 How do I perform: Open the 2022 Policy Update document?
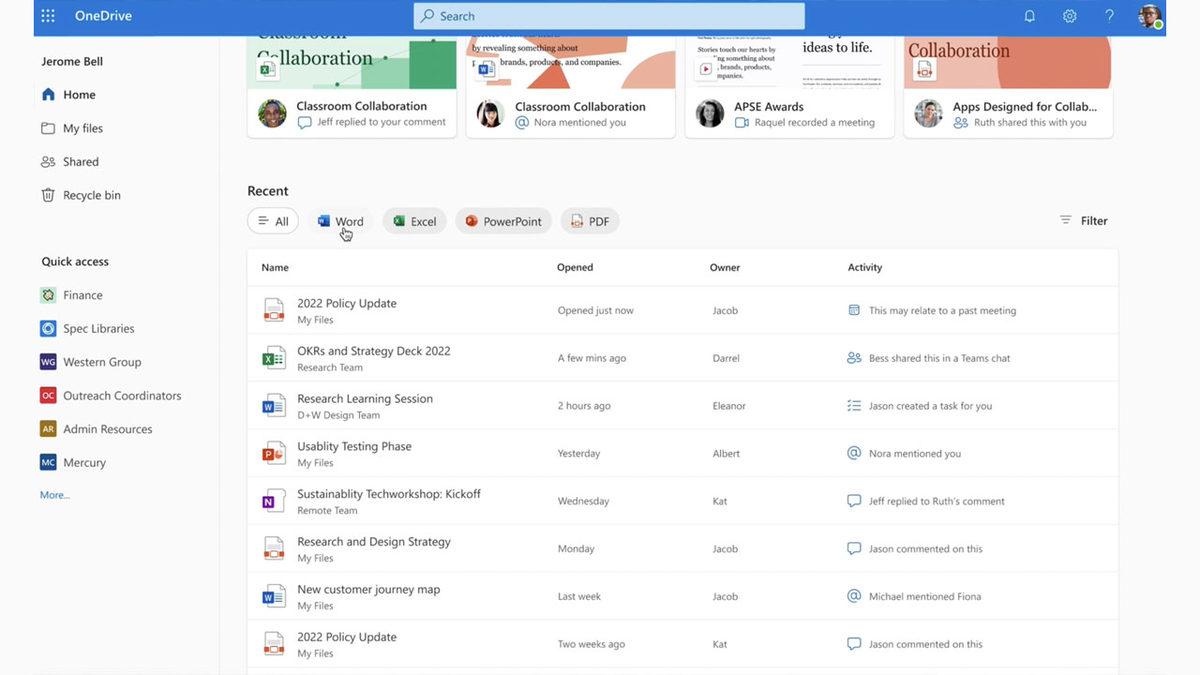346,302
